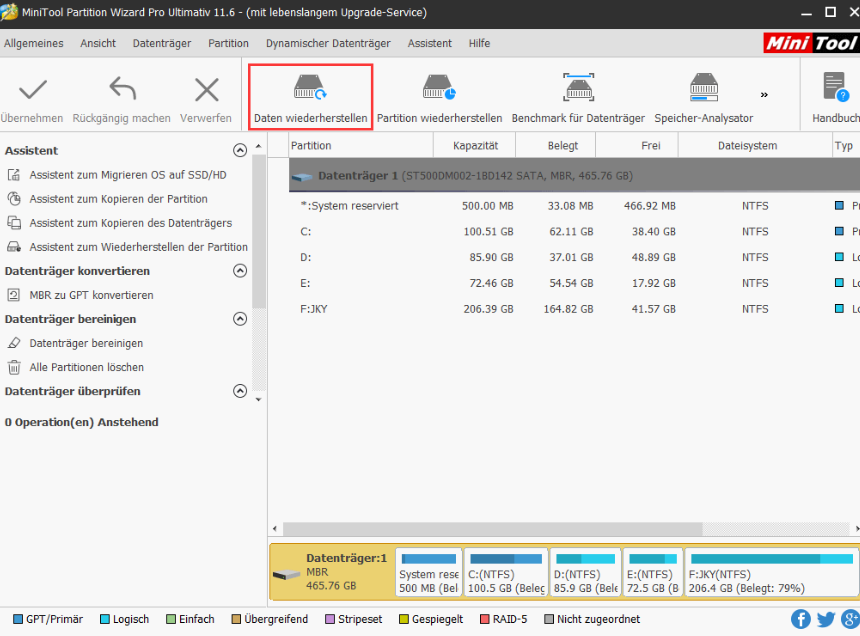Sort by the Frei column header
The height and width of the screenshot is (636, 860).
(638, 145)
